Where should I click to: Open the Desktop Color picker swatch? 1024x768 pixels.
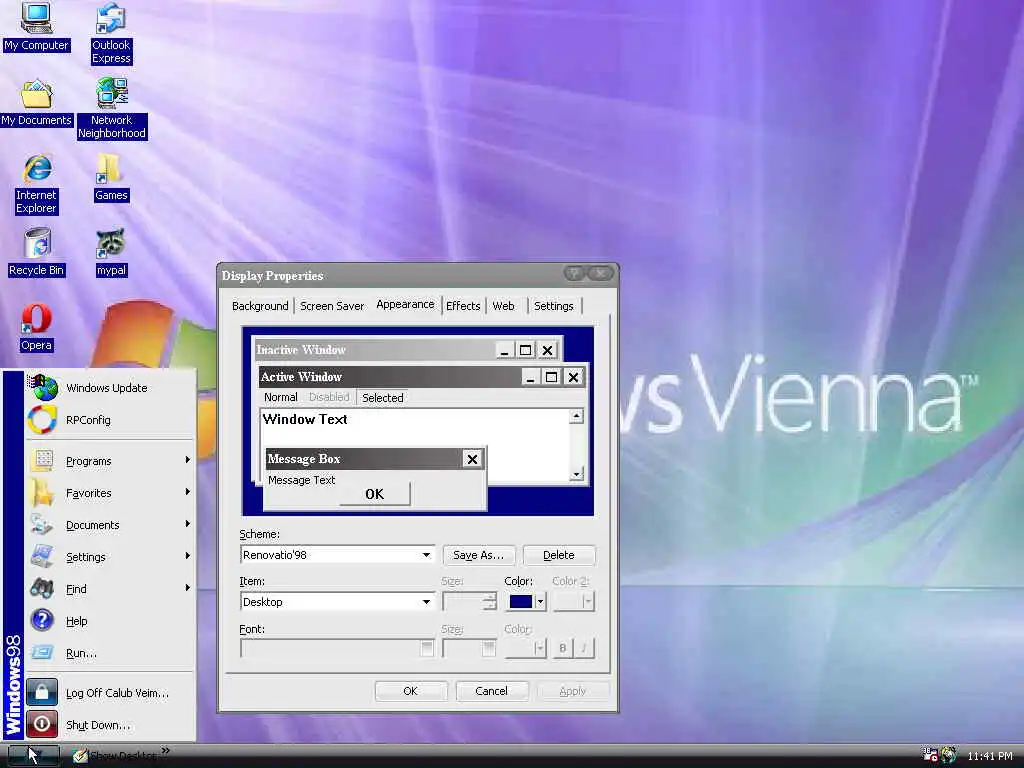pos(526,601)
